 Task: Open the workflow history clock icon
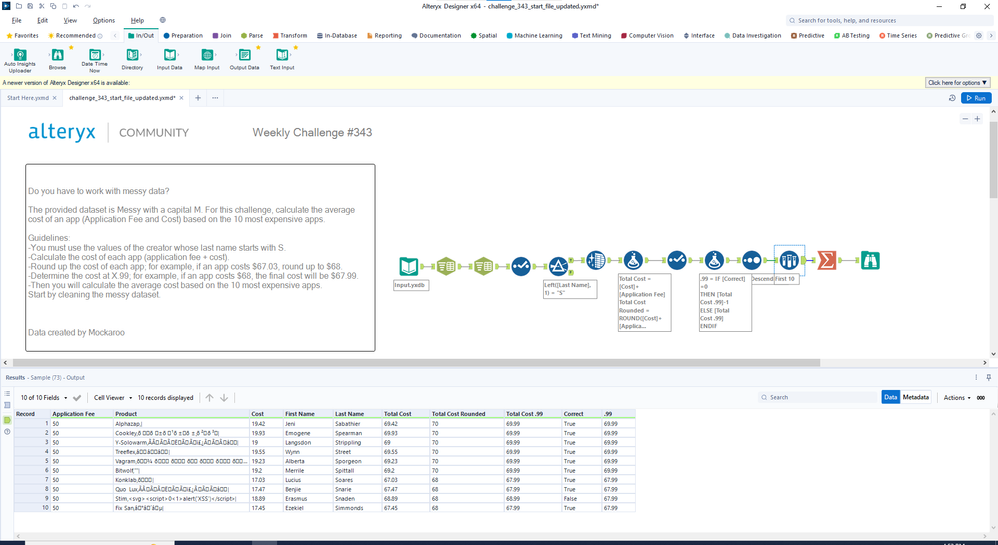[x=952, y=98]
